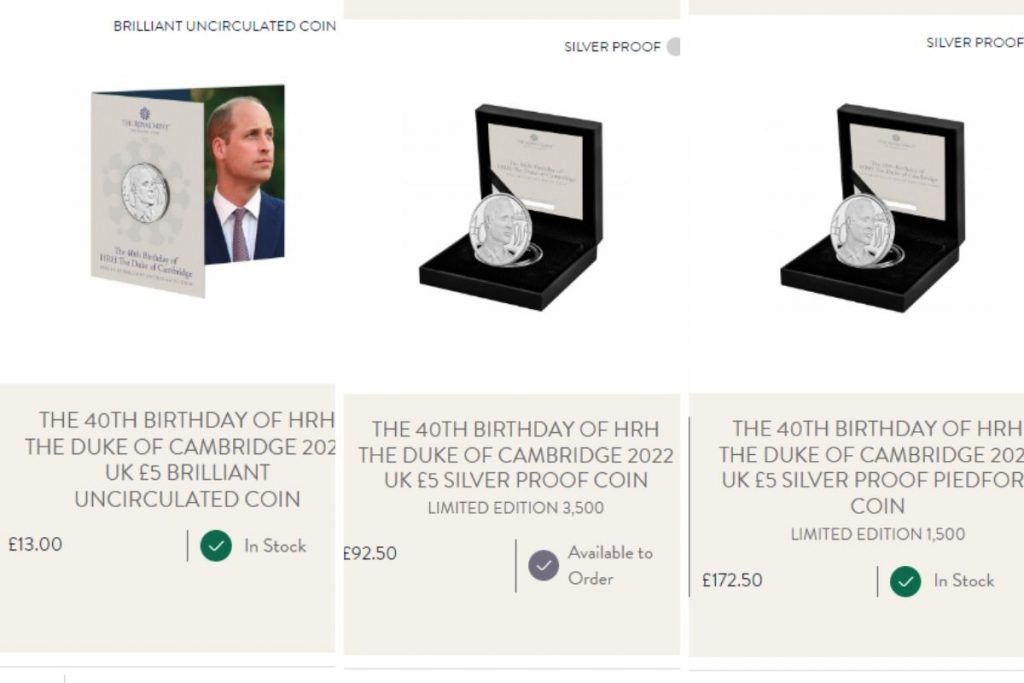This screenshot has width=1024, height=683.
Task: Click the In Stock check icon for the Piedfort coin
Action: [907, 582]
